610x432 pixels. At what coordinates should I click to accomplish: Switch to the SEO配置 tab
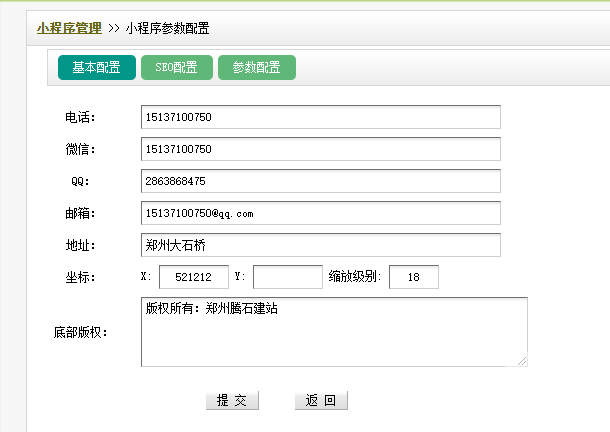coord(176,68)
